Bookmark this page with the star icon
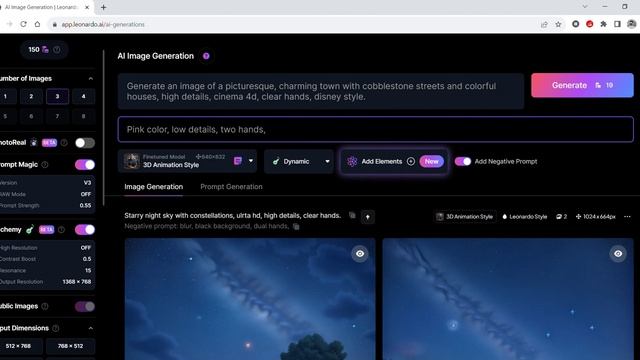Image resolution: width=640 pixels, height=360 pixels. coord(558,24)
